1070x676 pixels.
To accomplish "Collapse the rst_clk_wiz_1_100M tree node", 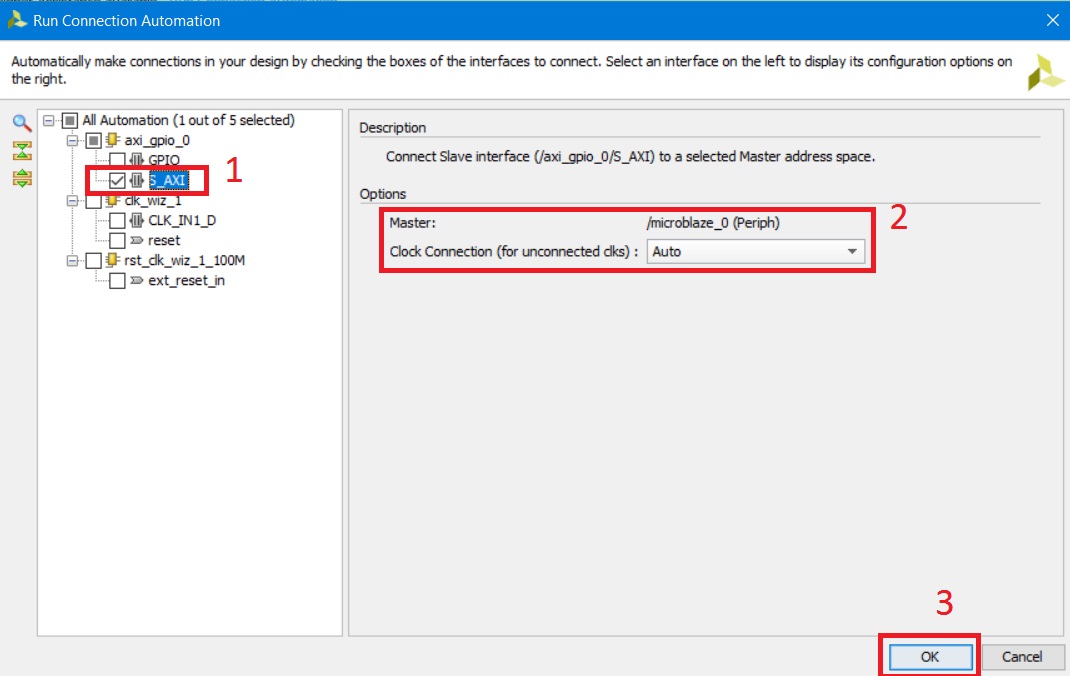I will click(x=72, y=261).
